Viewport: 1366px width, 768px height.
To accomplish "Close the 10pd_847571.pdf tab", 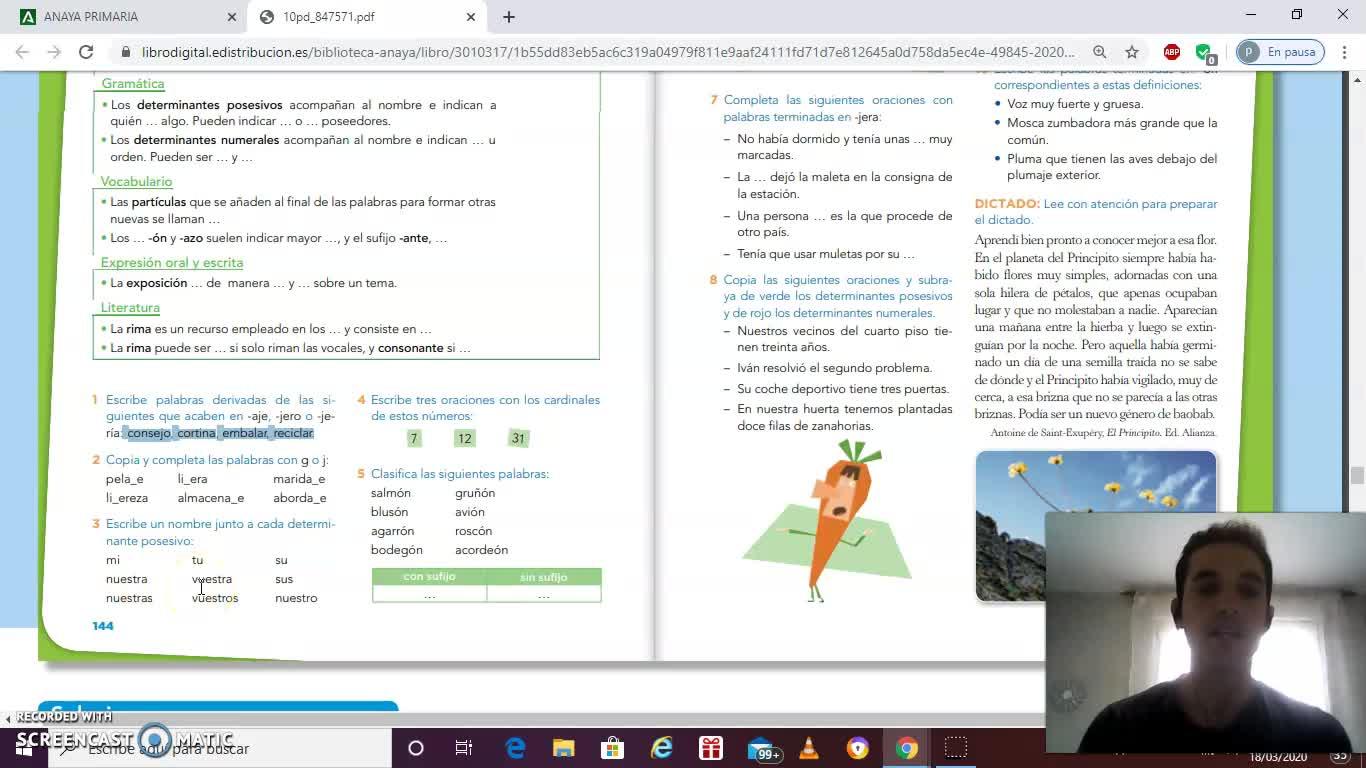I will tap(471, 17).
